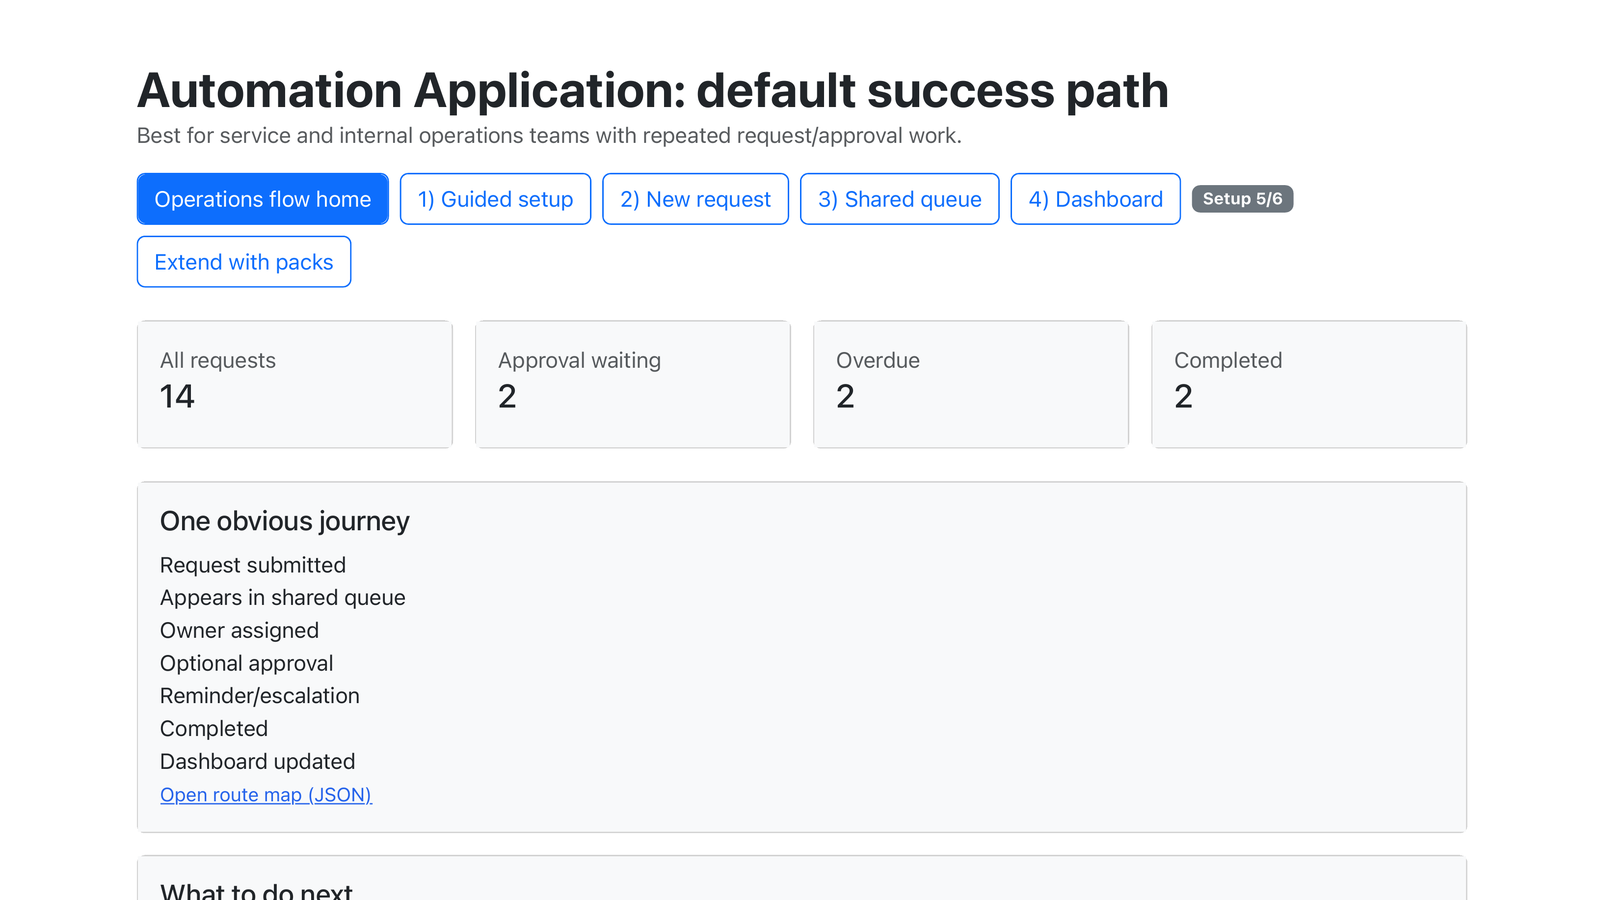
Task: Go to the Dashboard step
Action: coord(1095,198)
